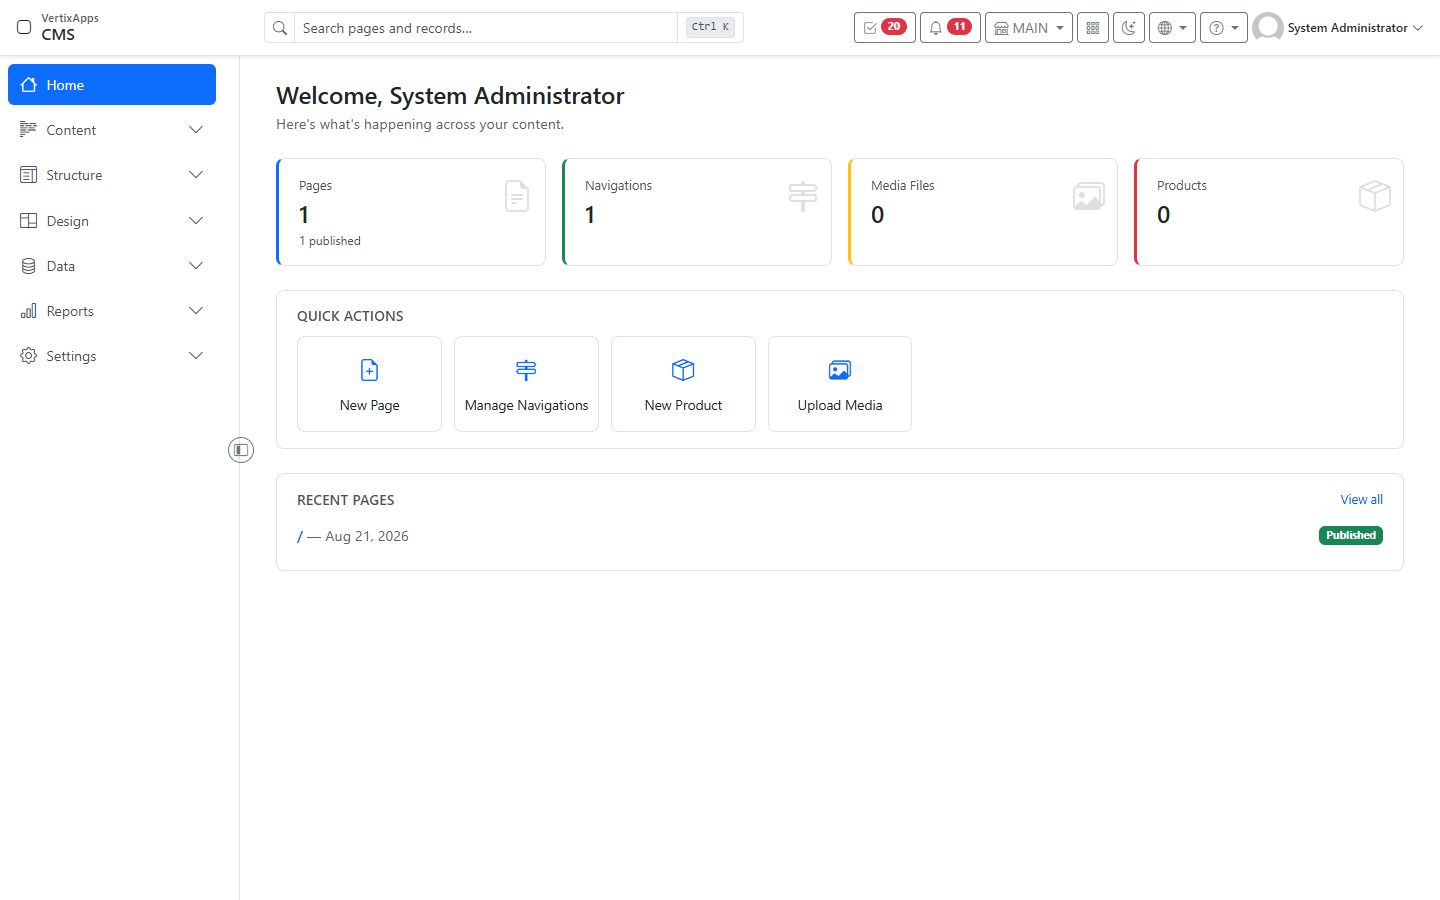
Task: Expand the Settings chevron
Action: pyautogui.click(x=196, y=356)
